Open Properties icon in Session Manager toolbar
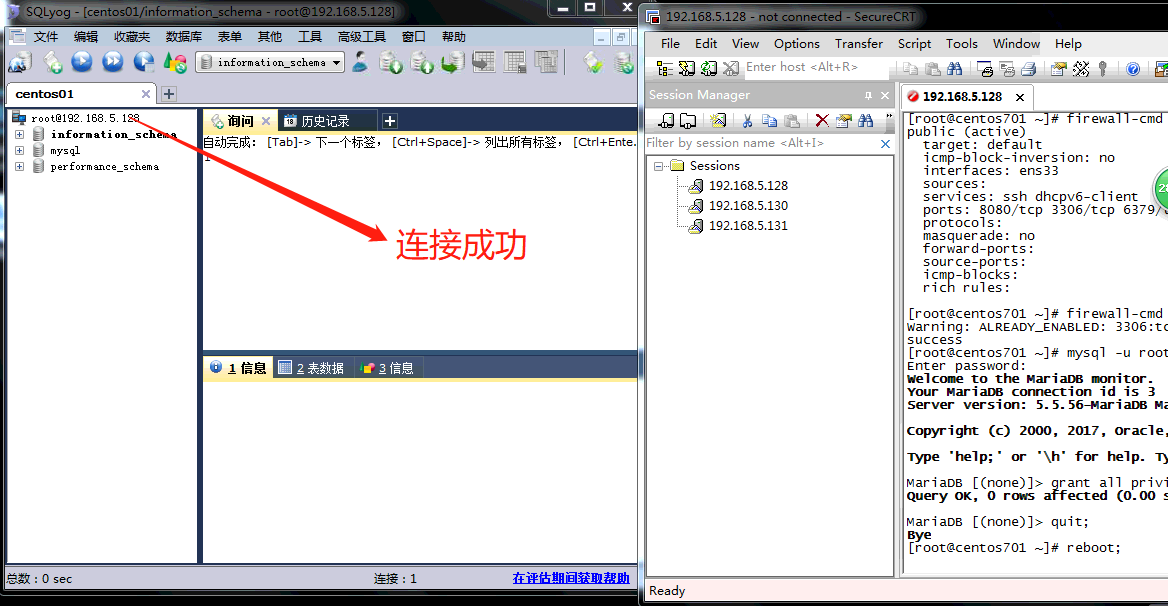This screenshot has height=606, width=1168. point(843,121)
